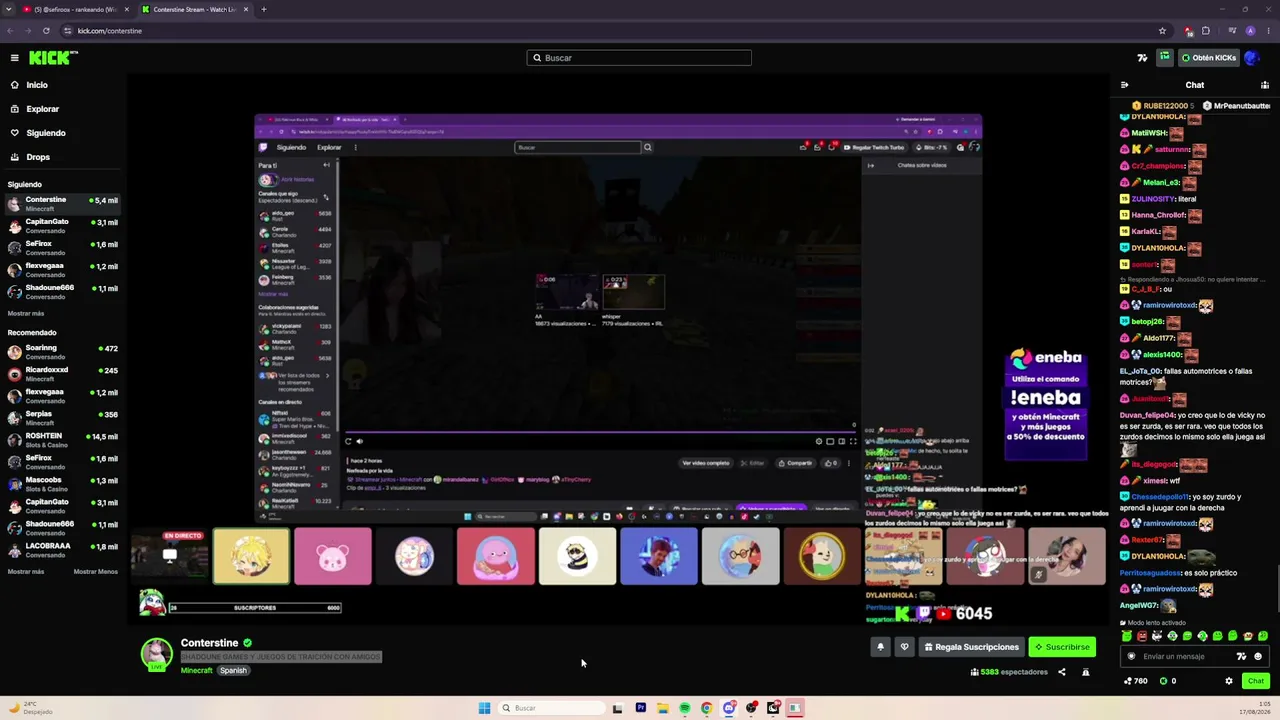The height and width of the screenshot is (720, 1280).
Task: Report the stream using the siren icon
Action: click(x=1086, y=672)
